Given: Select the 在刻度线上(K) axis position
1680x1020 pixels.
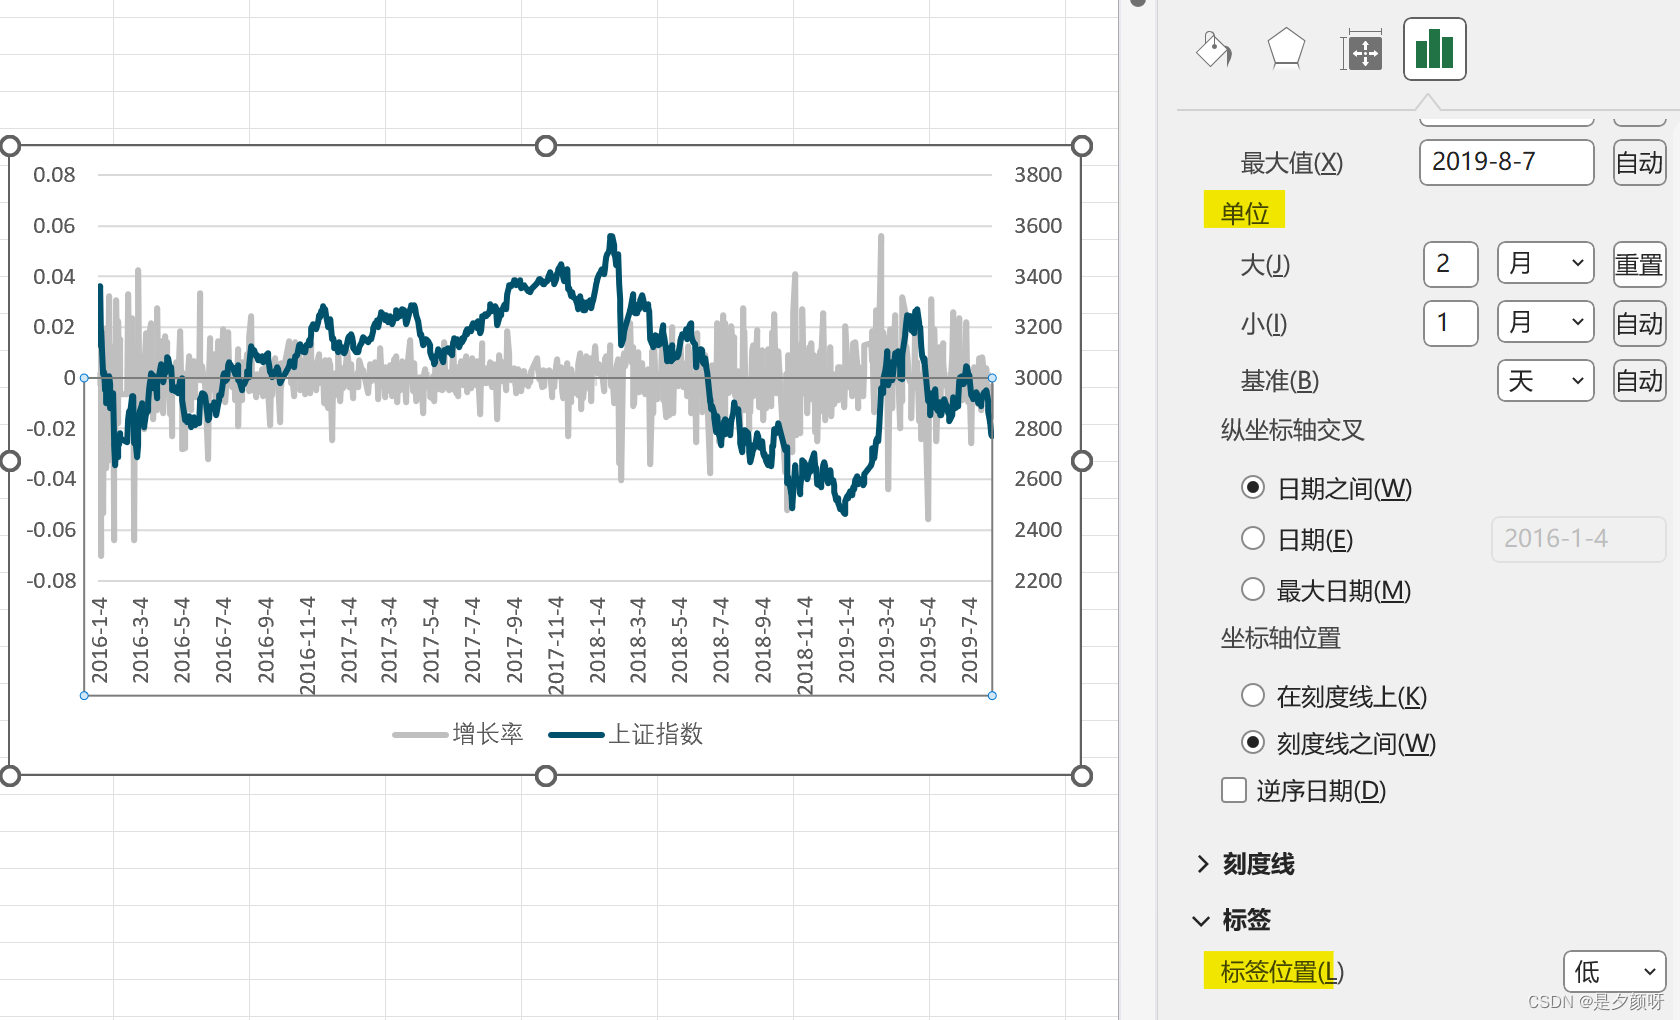Looking at the screenshot, I should click(x=1253, y=695).
